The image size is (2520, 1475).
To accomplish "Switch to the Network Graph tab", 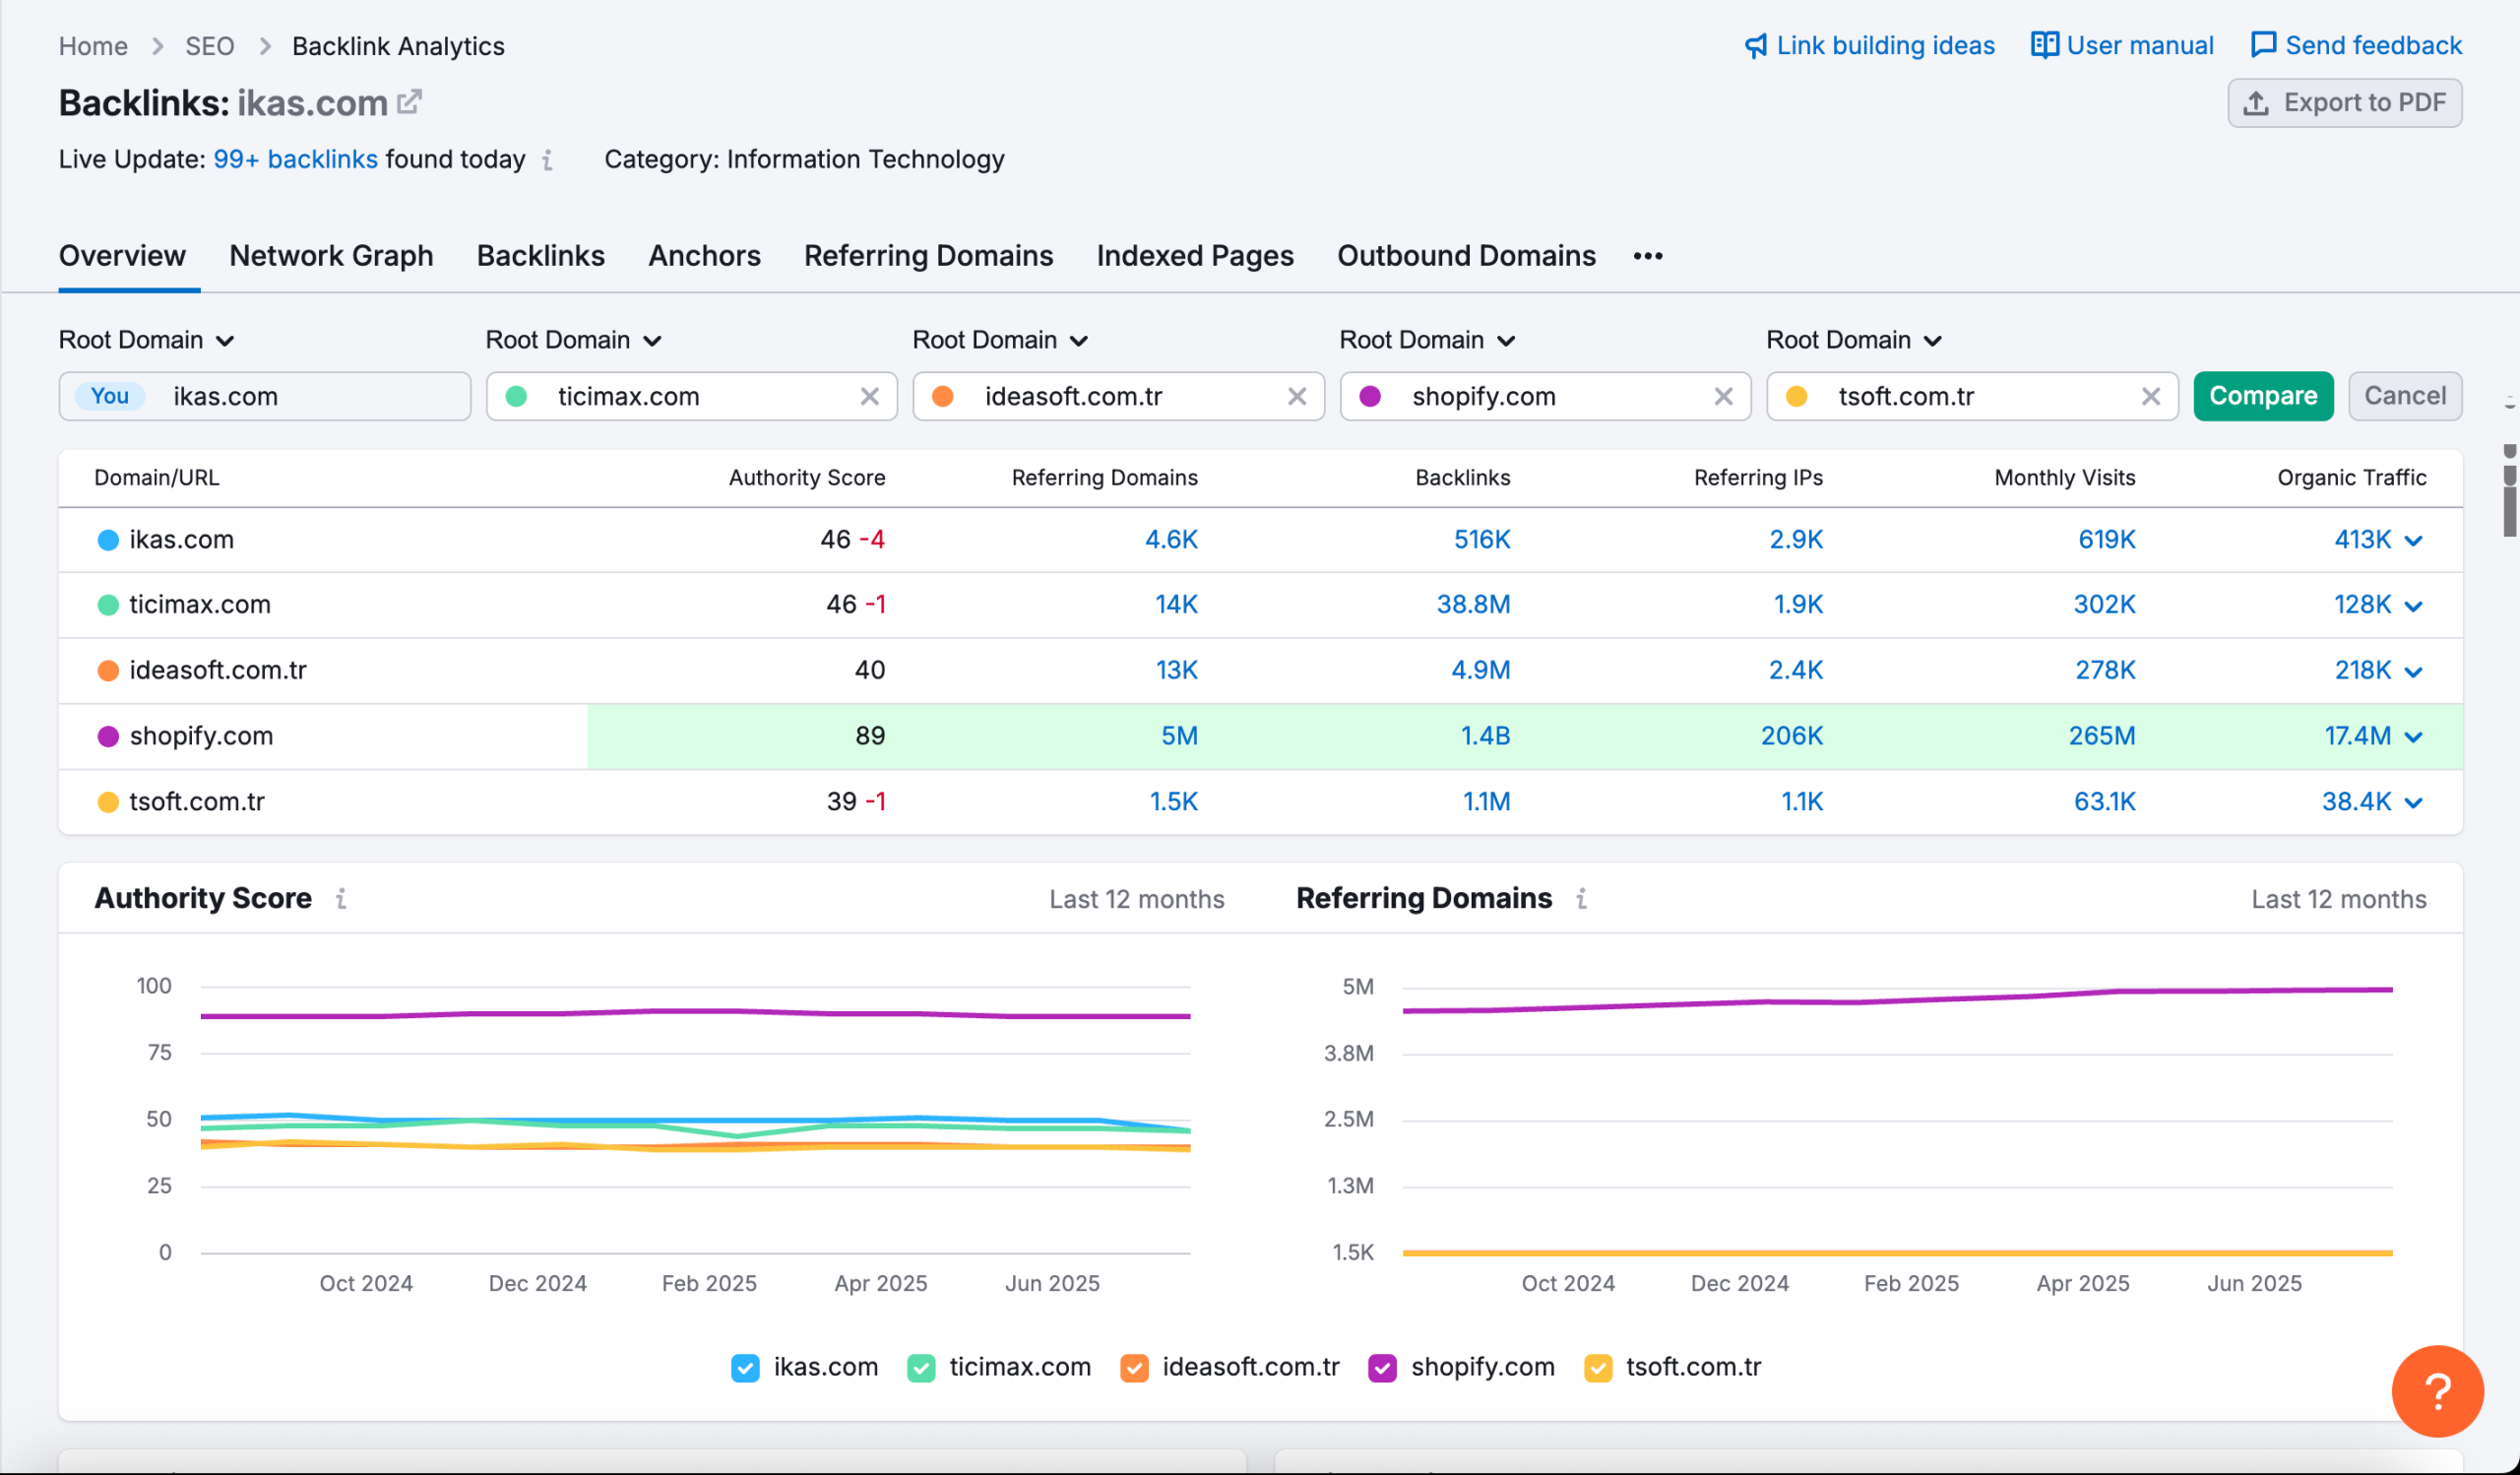I will point(331,256).
